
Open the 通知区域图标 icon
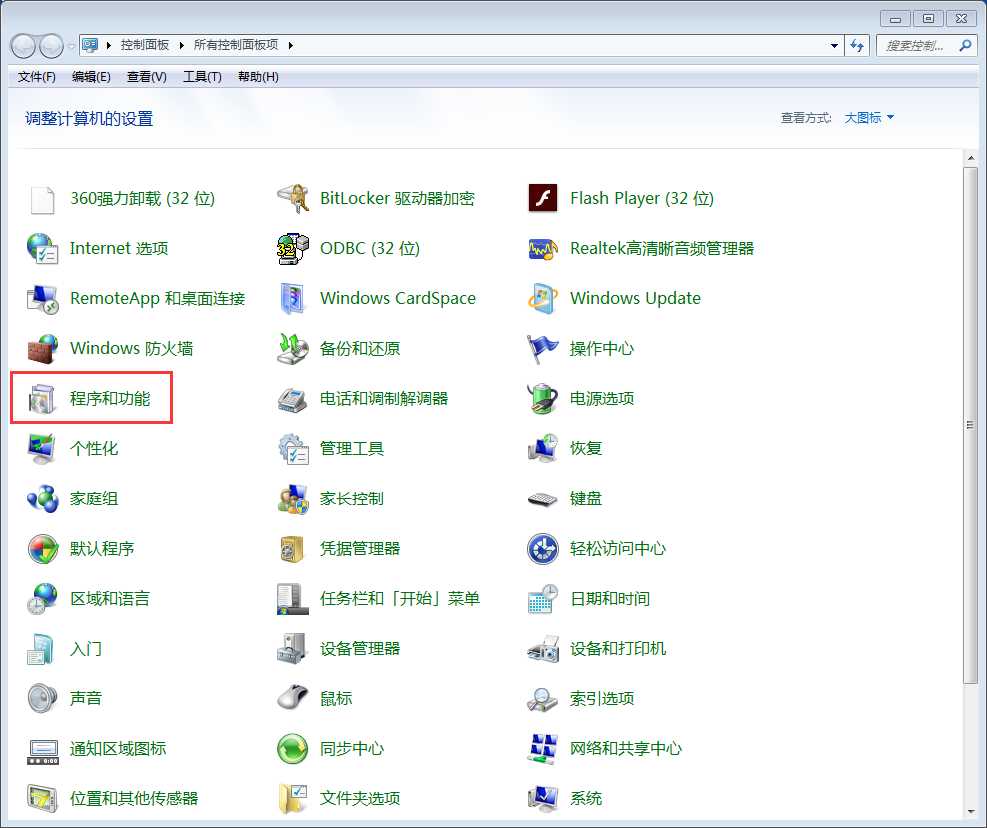pos(42,751)
